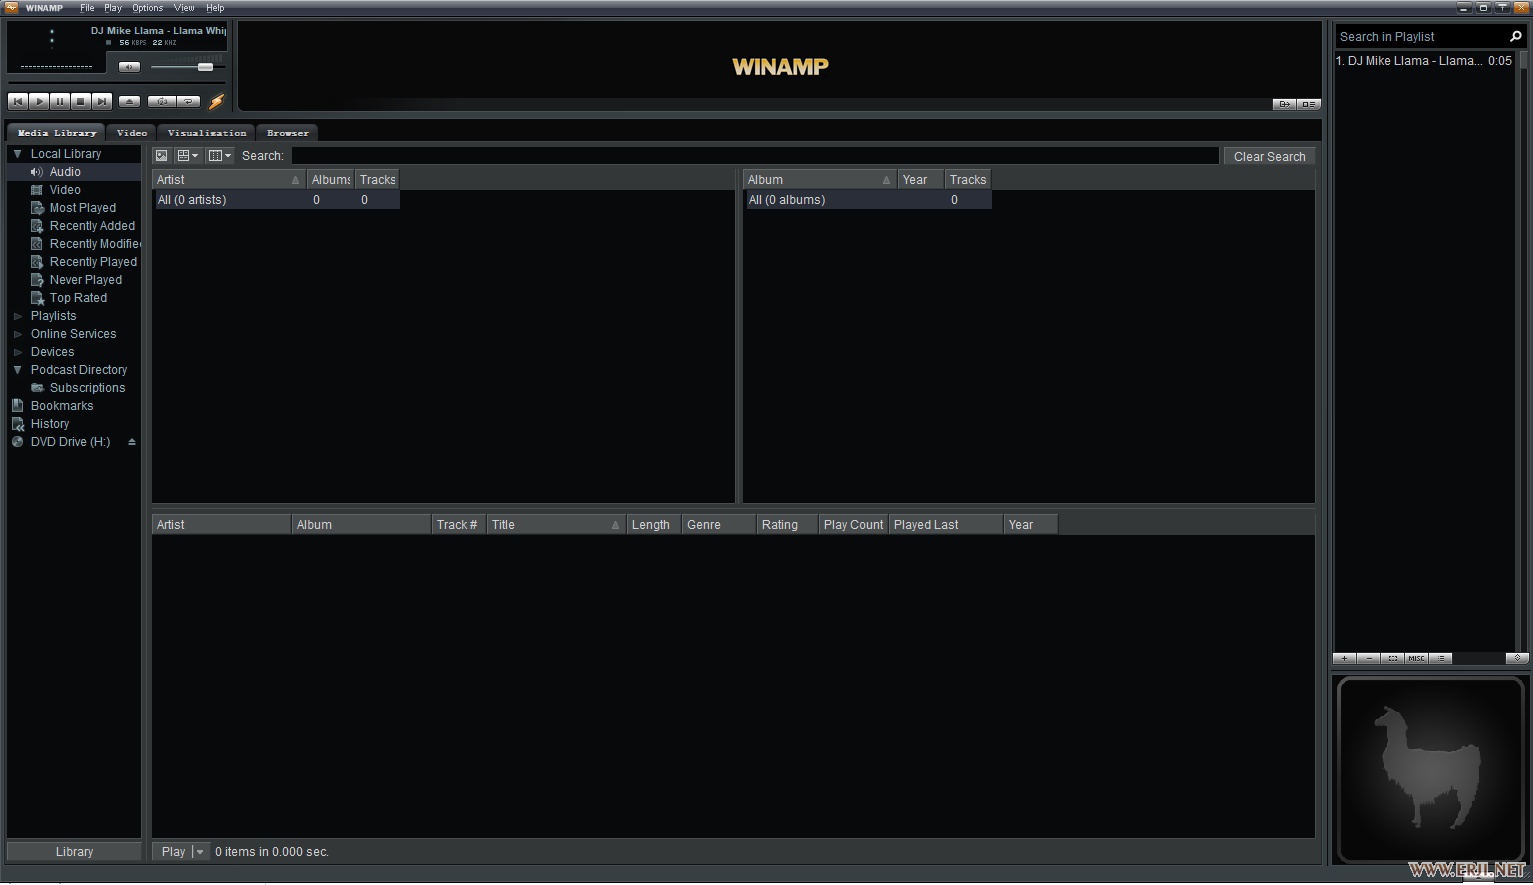Open the playlist MISC options button

click(x=1416, y=658)
